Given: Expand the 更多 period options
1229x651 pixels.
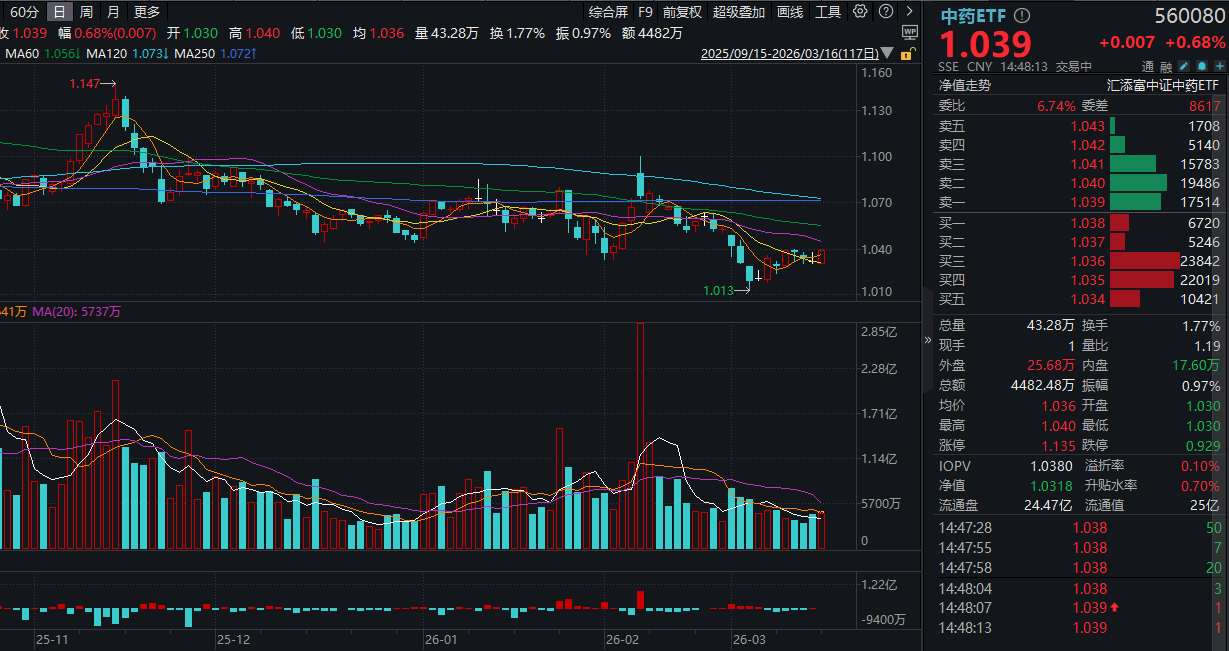Looking at the screenshot, I should tap(146, 10).
